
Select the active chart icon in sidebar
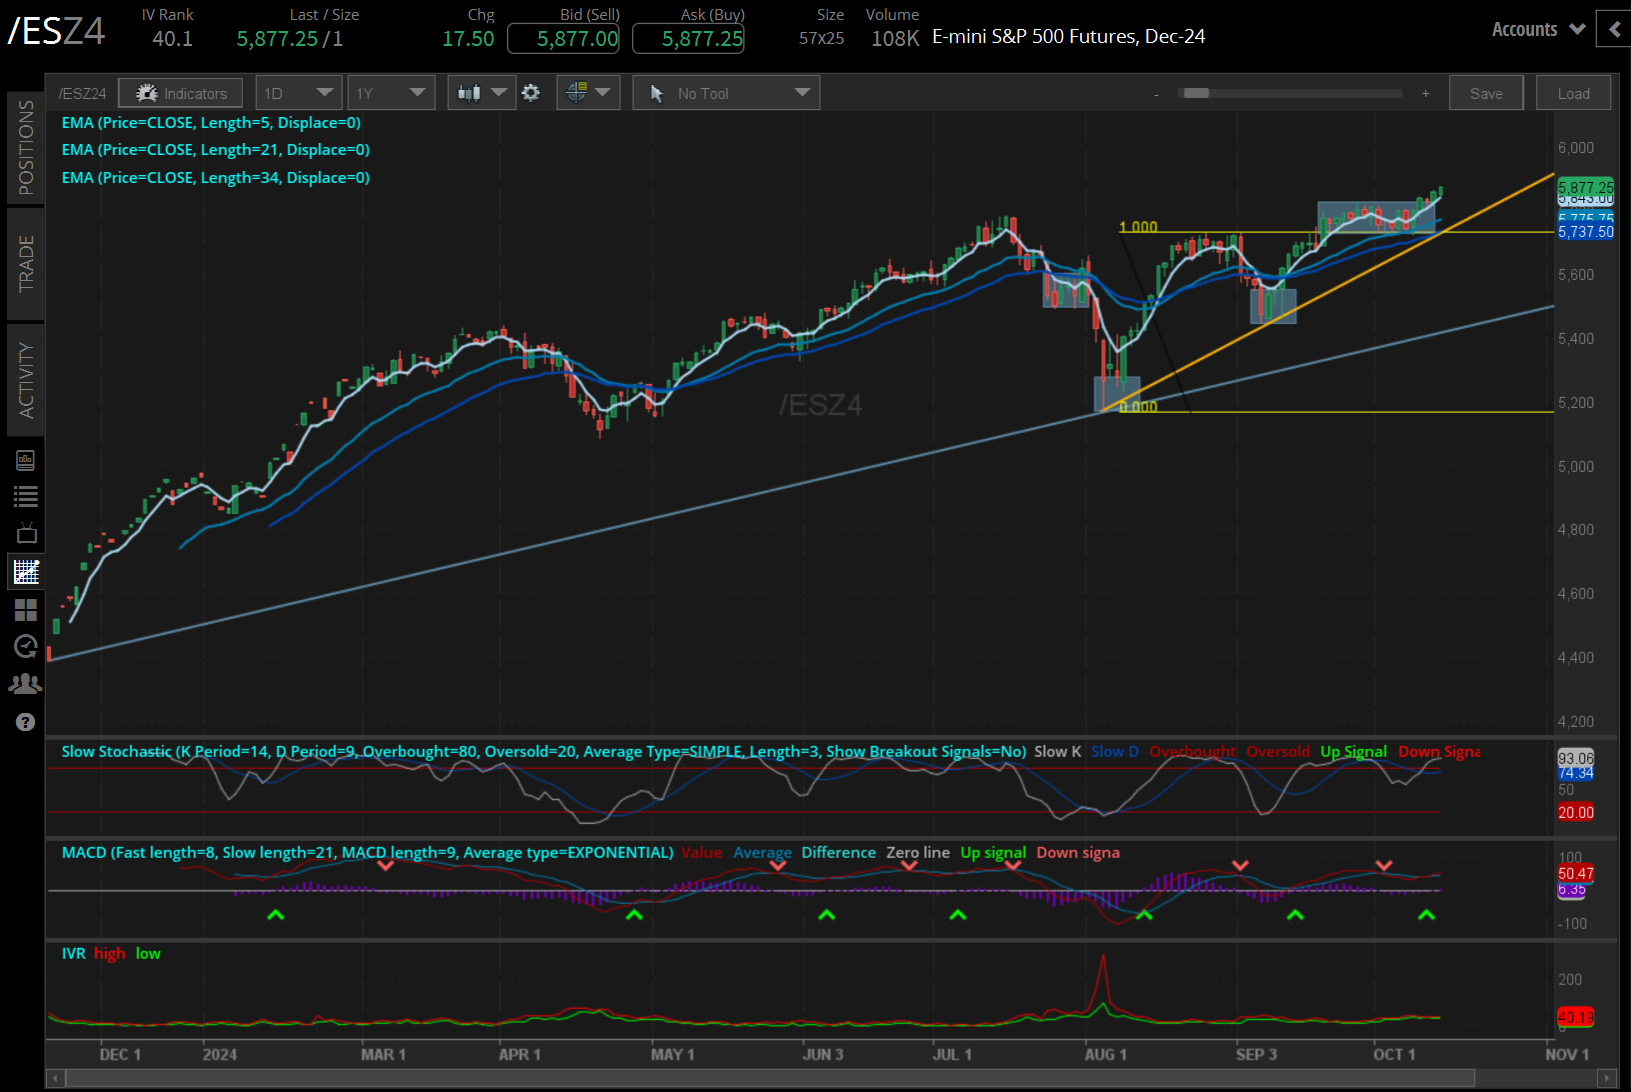(x=26, y=571)
